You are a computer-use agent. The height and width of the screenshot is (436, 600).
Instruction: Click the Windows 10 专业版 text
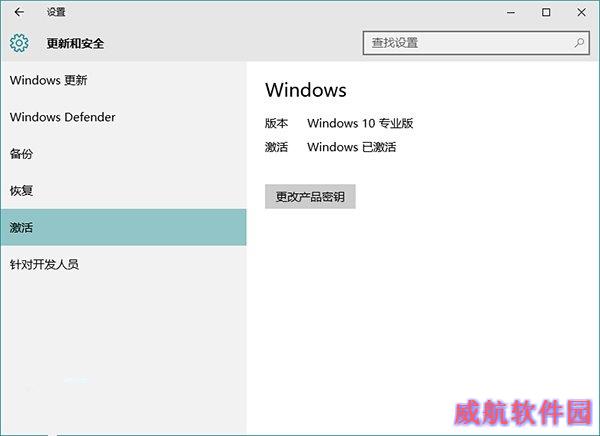tap(360, 123)
